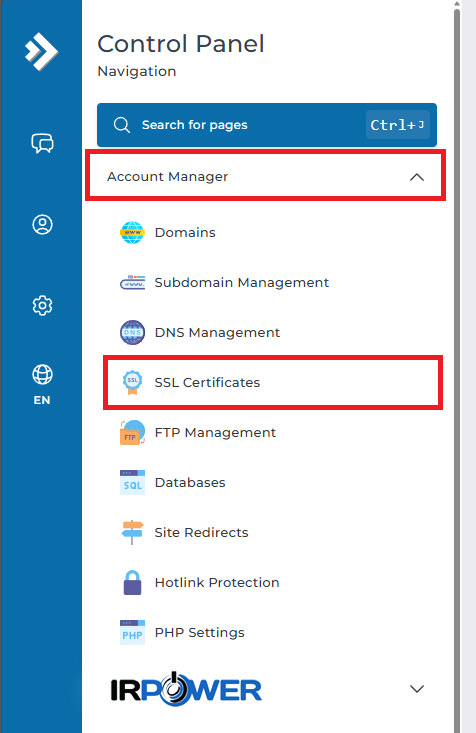
Task: Click the Subdomain Management icon
Action: (132, 282)
